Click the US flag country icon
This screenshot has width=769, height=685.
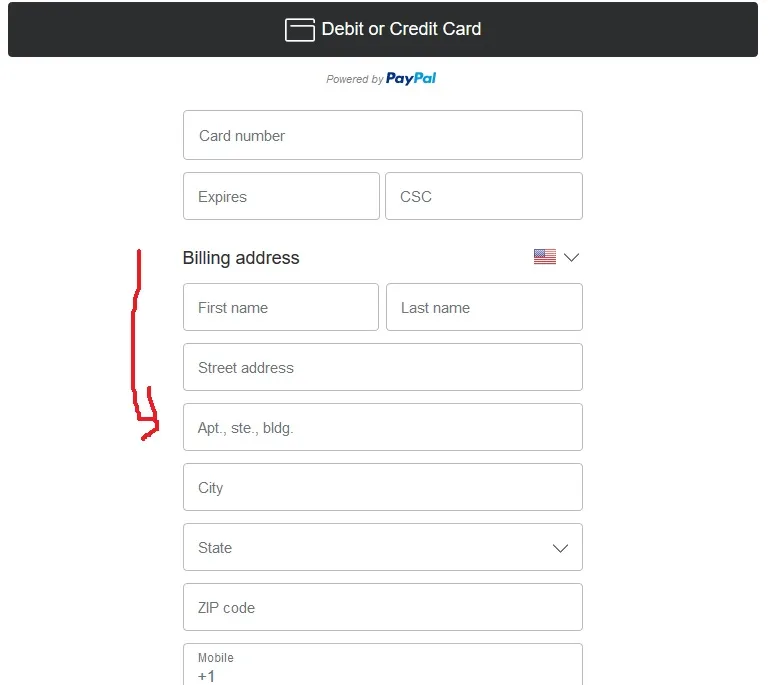point(544,257)
